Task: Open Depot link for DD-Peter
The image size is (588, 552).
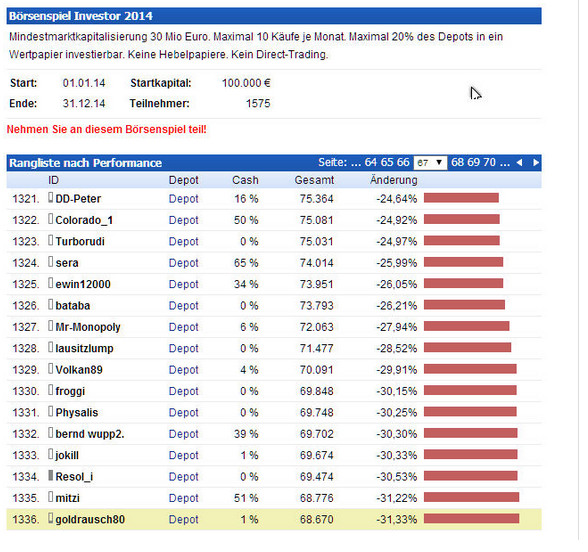Action: 183,199
